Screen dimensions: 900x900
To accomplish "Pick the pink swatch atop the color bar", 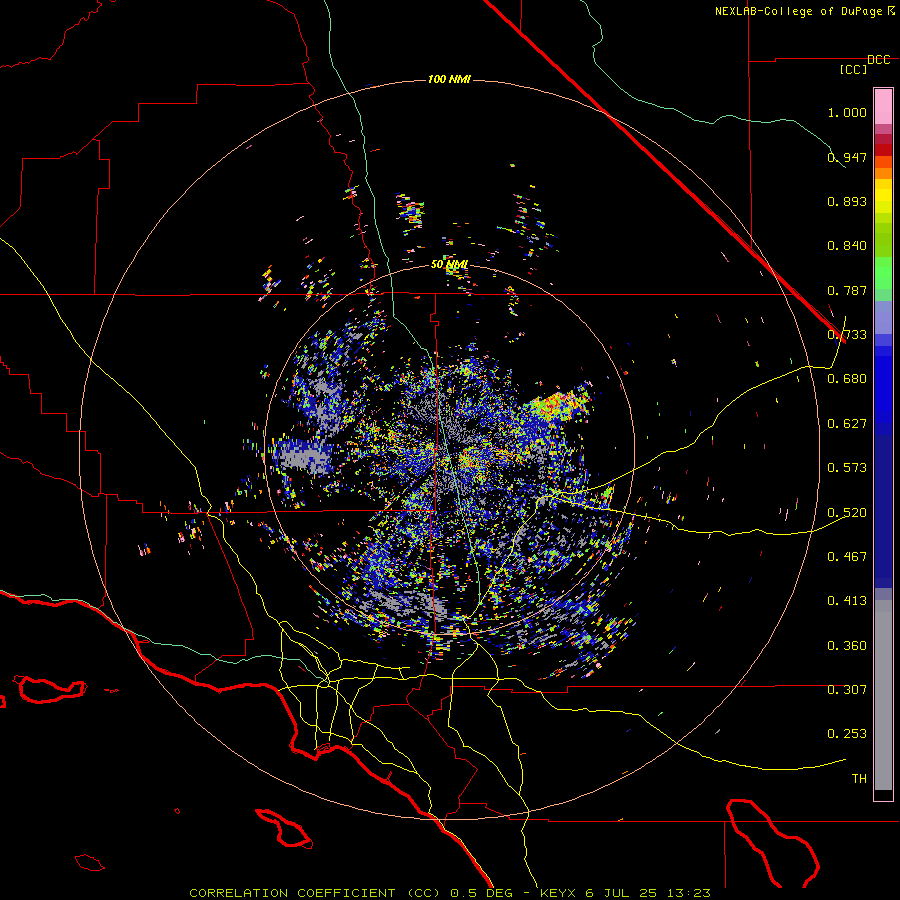I will coord(883,106).
